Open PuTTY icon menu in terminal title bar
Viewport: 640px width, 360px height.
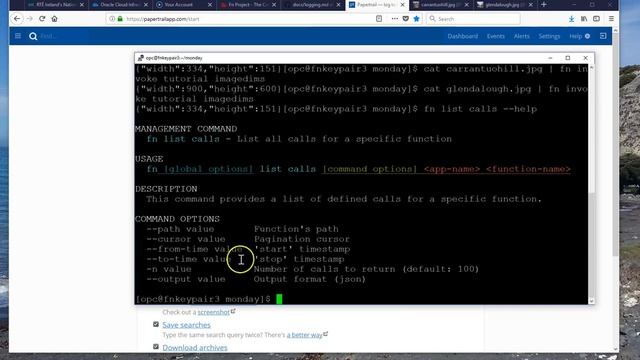140,58
